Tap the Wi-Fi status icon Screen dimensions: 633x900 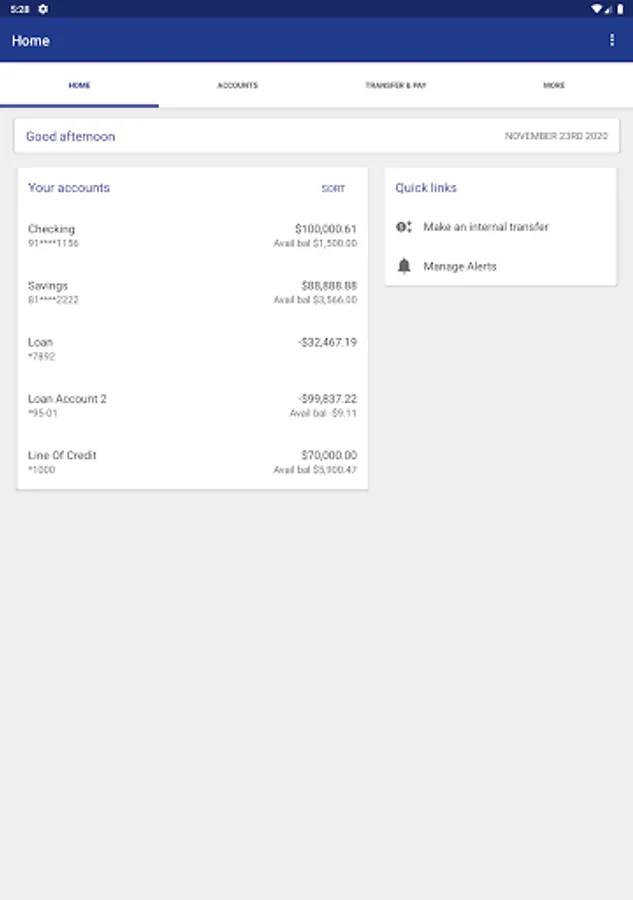coord(596,8)
